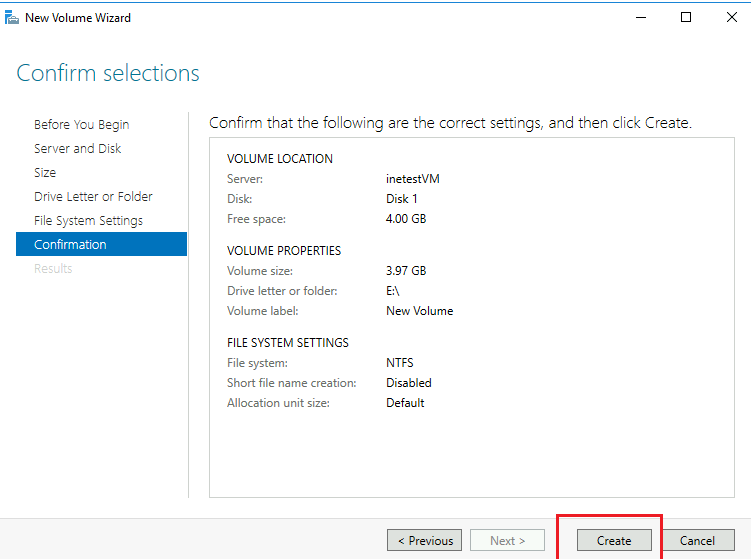Image resolution: width=751 pixels, height=559 pixels.
Task: Click Create to create the volume
Action: point(614,541)
